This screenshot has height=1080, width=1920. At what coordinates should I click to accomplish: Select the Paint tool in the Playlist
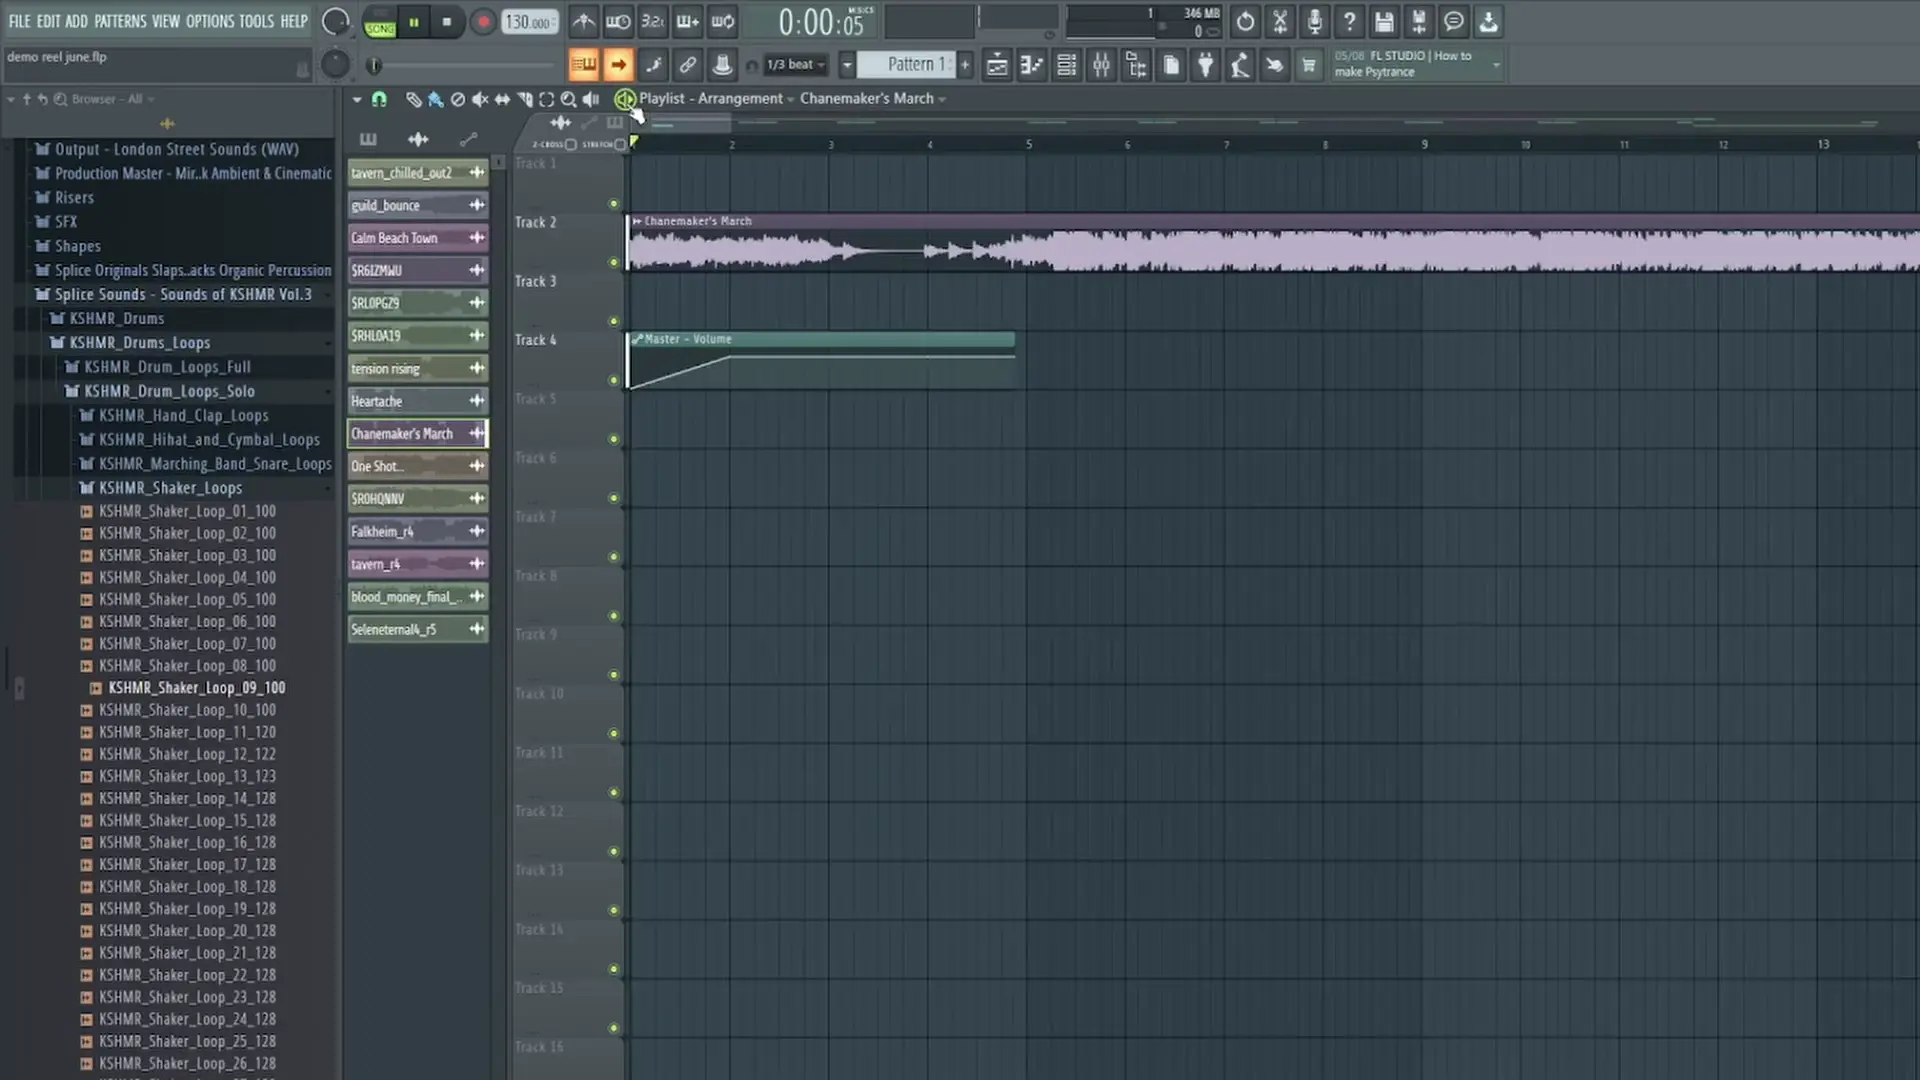pyautogui.click(x=435, y=99)
